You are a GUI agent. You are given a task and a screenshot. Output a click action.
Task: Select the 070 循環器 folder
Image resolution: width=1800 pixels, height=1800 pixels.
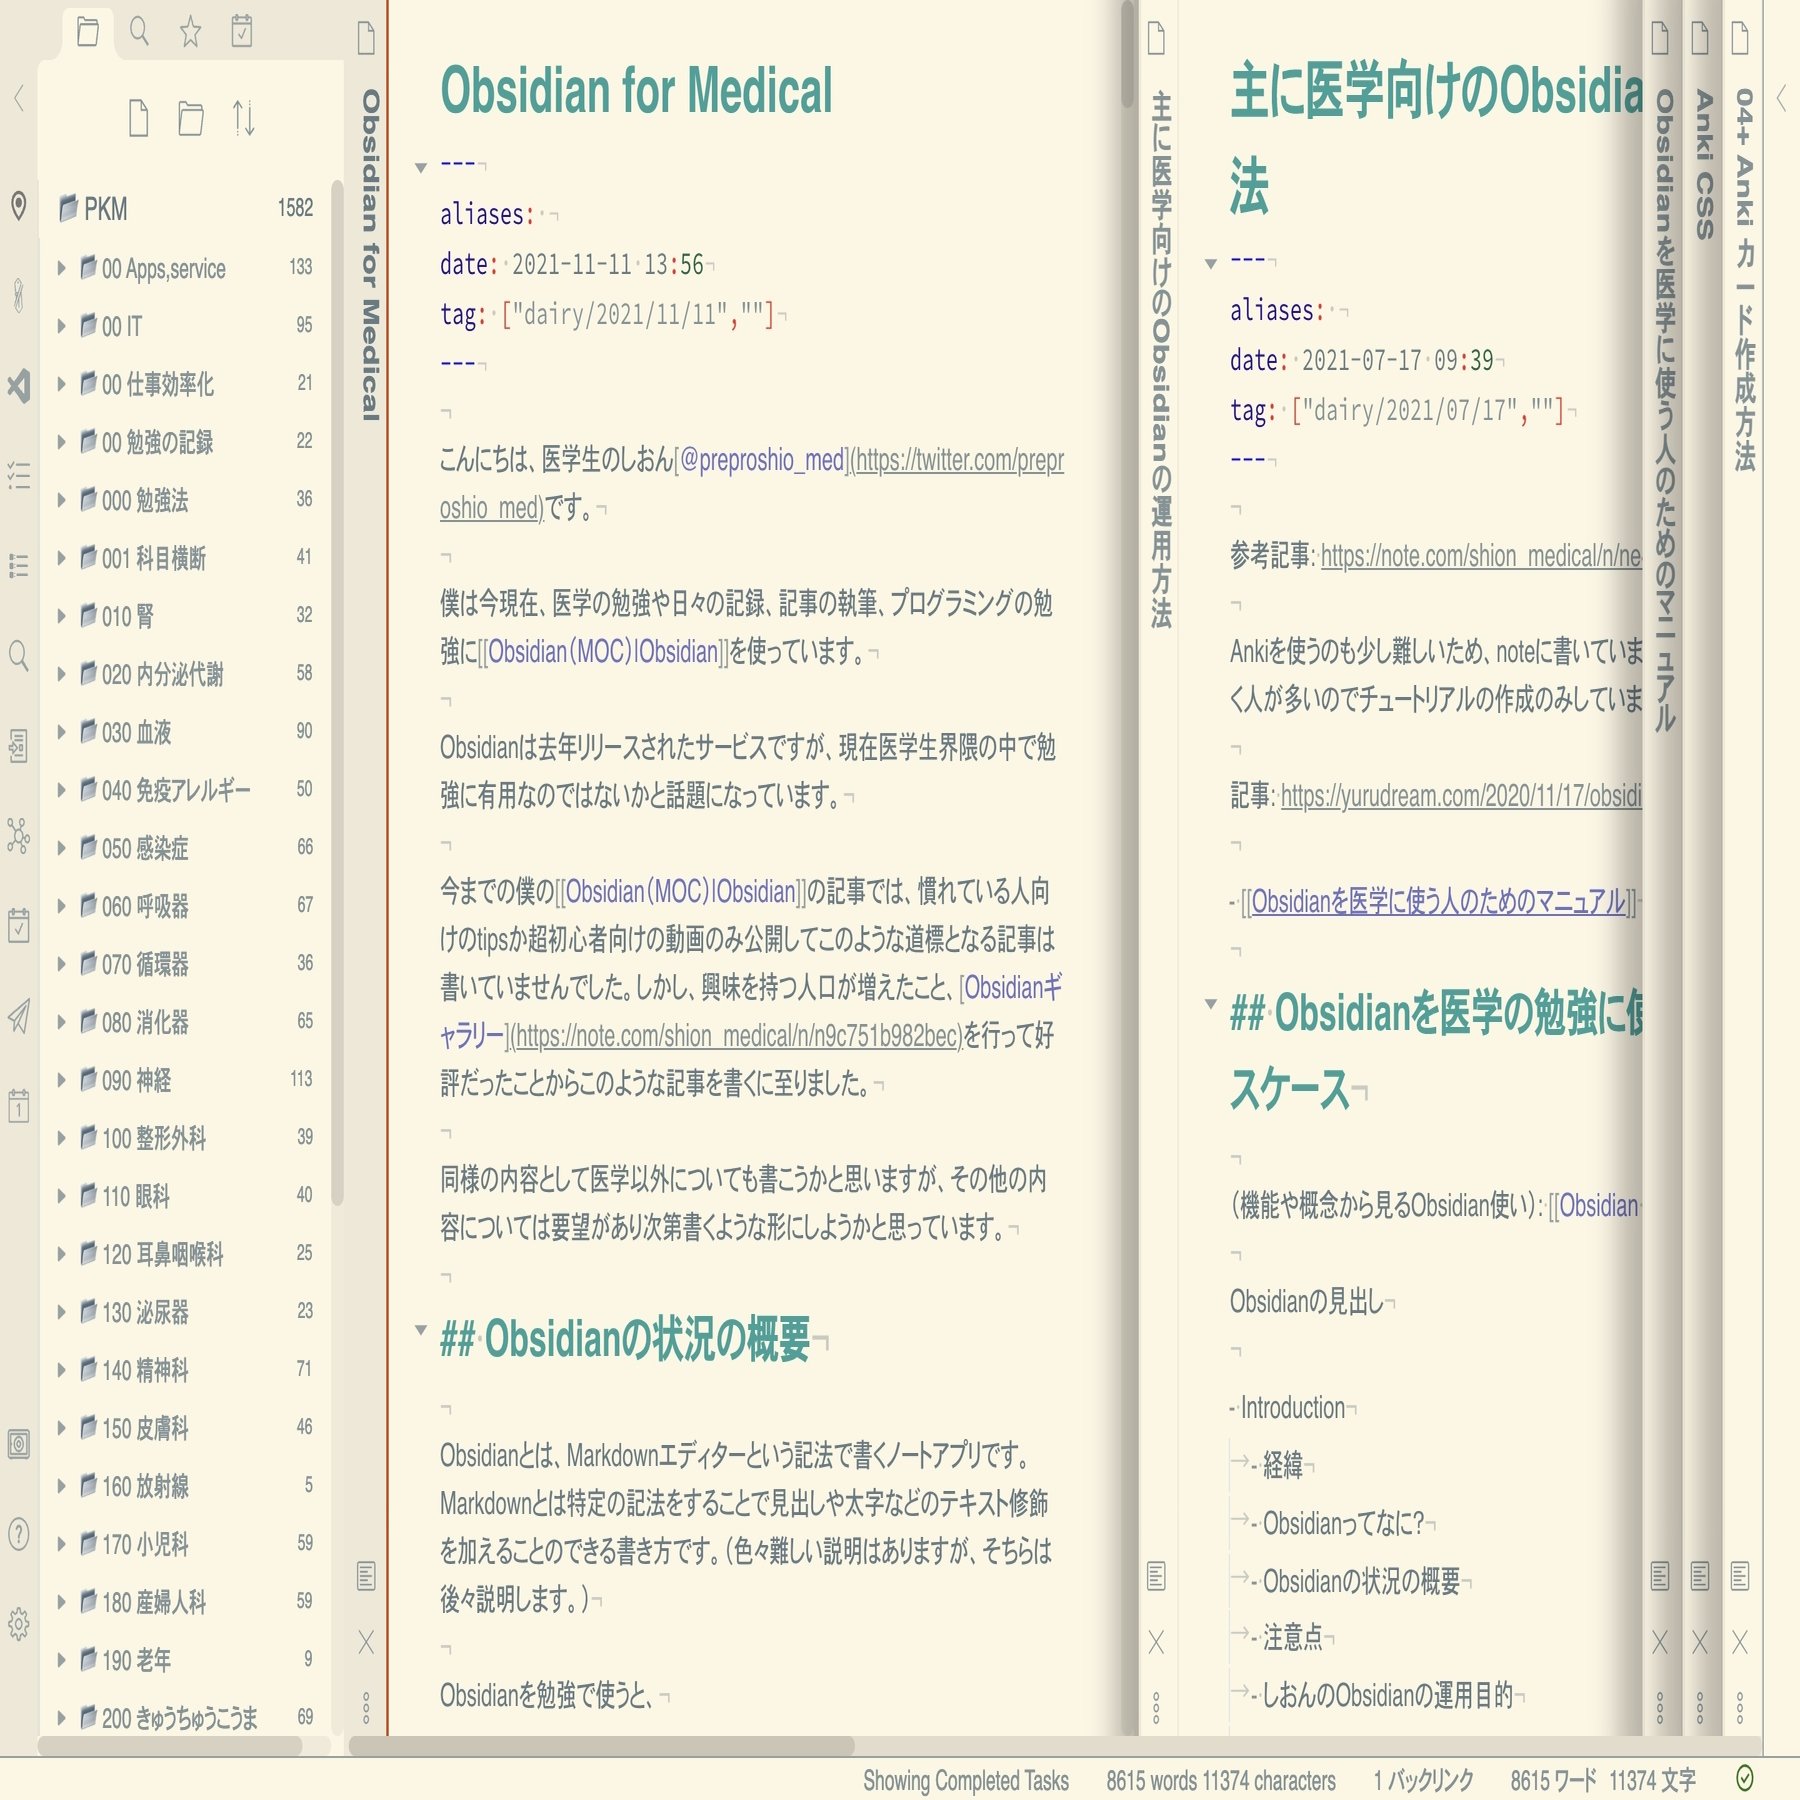click(186, 964)
